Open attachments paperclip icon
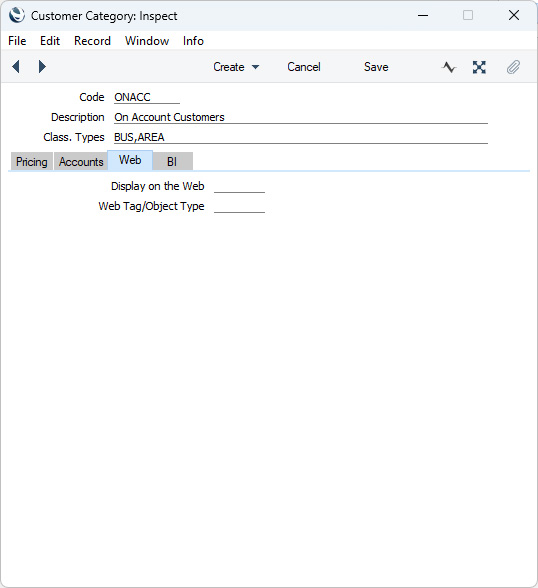 513,67
